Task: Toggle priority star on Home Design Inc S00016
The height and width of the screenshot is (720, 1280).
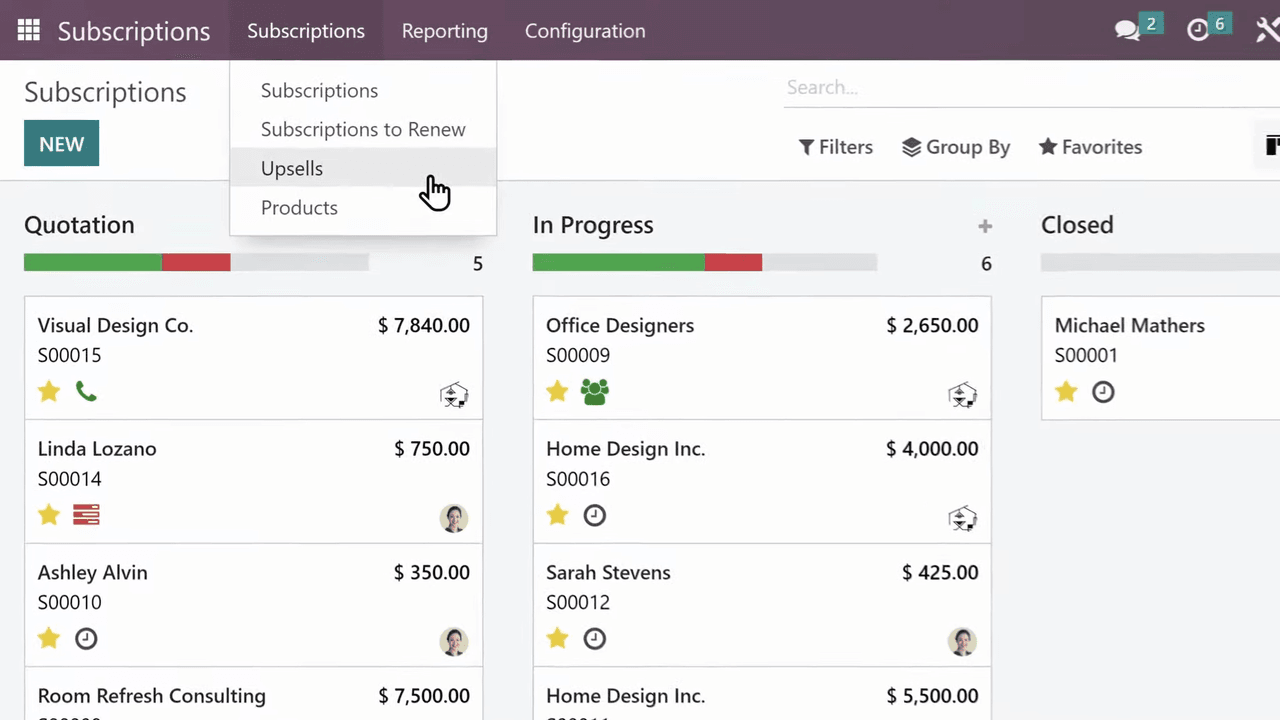Action: (557, 514)
